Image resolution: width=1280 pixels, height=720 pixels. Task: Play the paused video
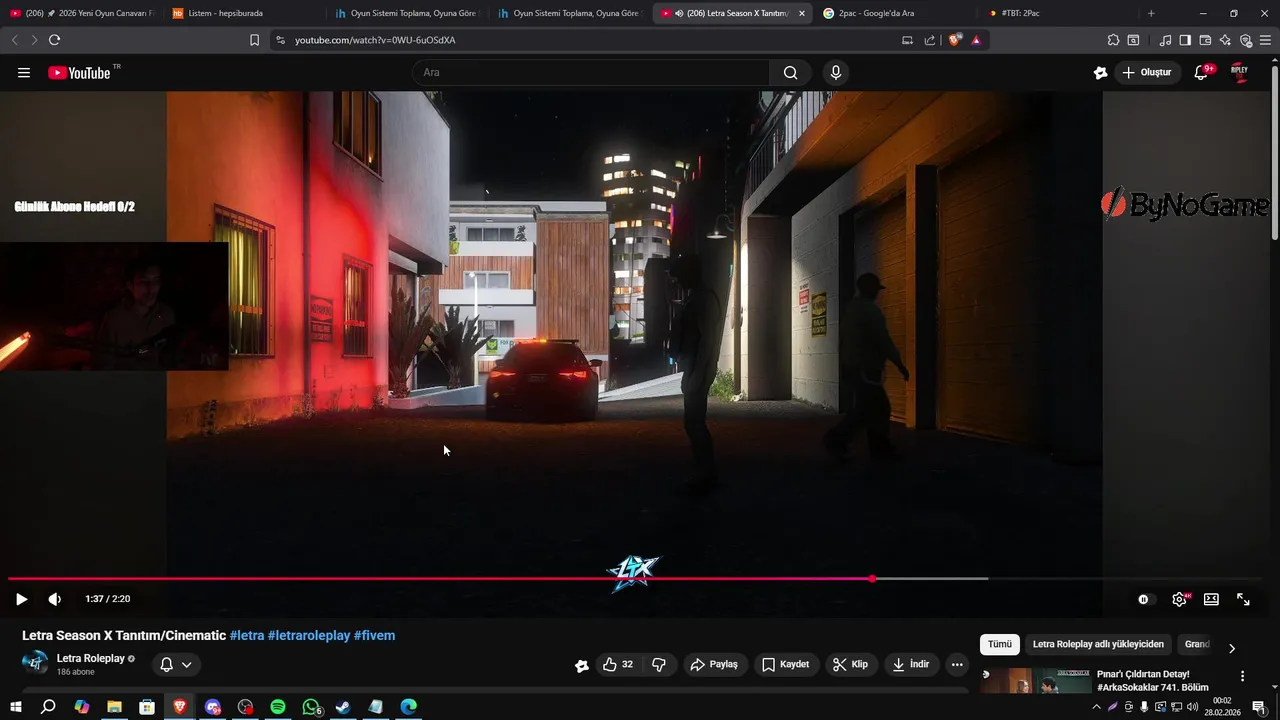21,599
